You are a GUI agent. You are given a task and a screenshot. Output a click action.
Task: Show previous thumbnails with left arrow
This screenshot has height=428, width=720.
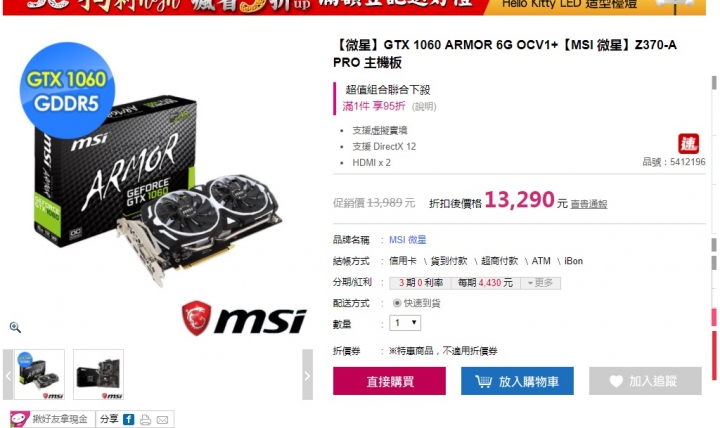coord(8,375)
